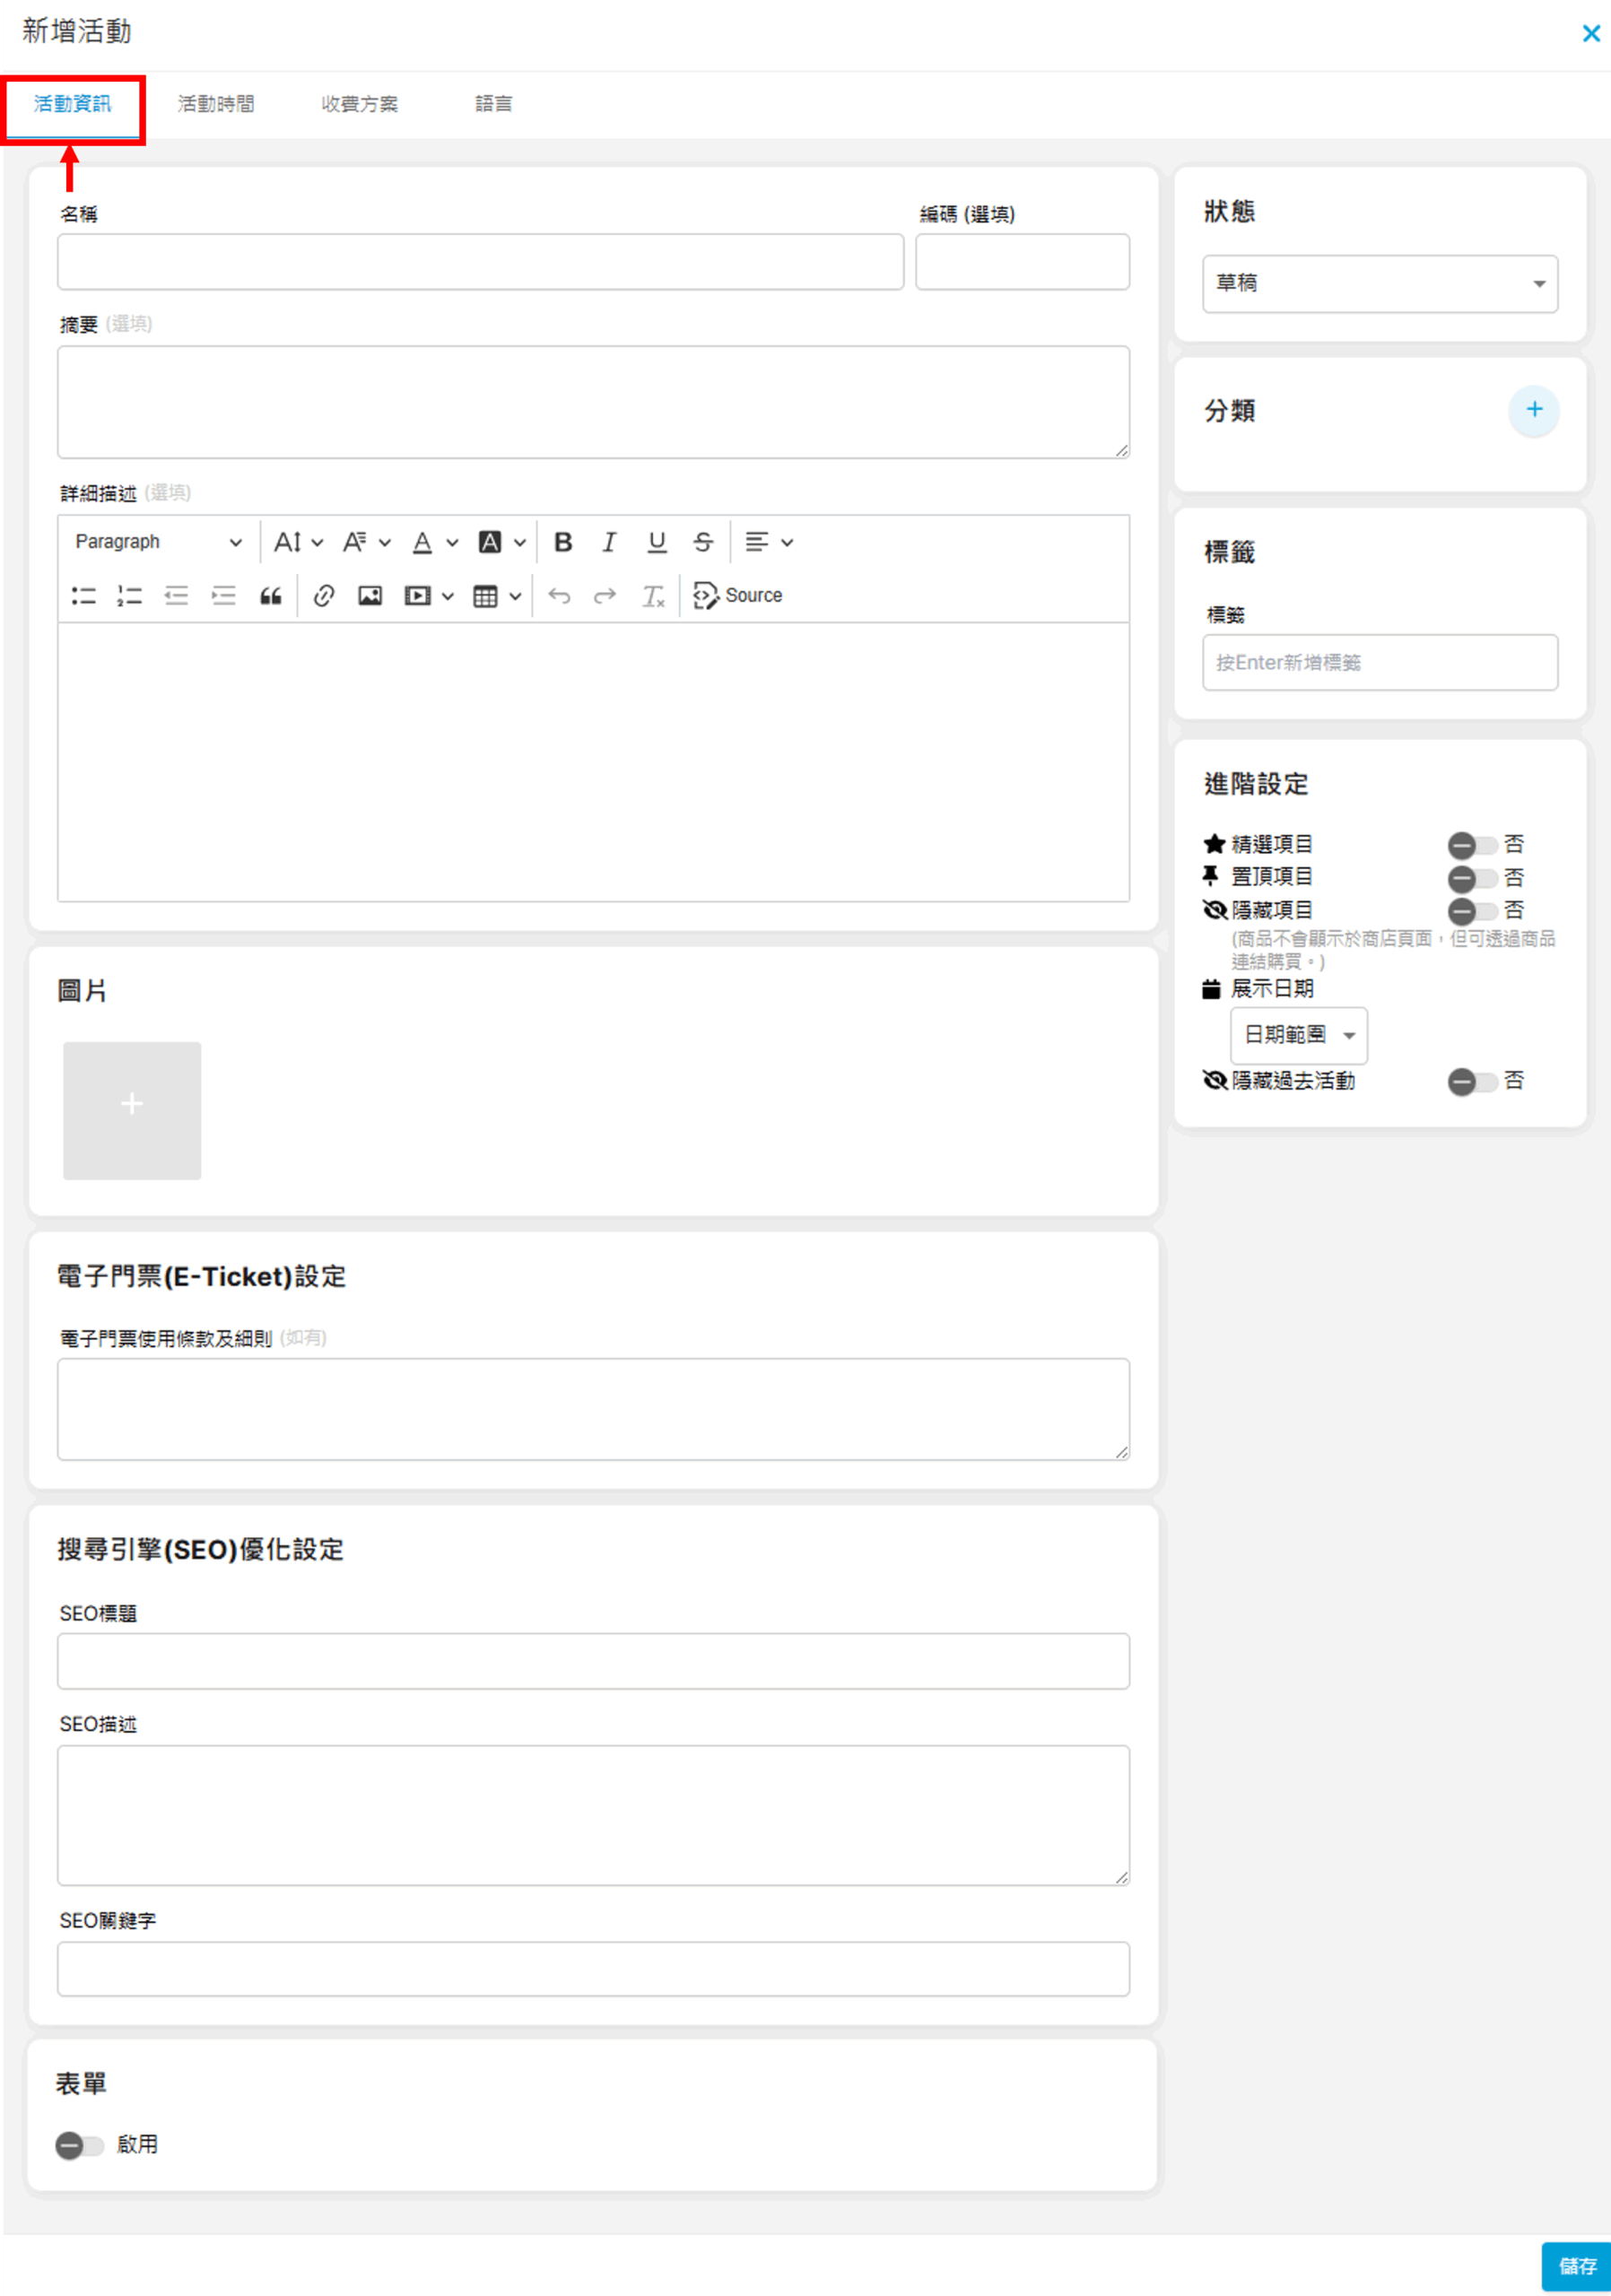Click the Source button in editor
The height and width of the screenshot is (2296, 1611).
tap(738, 596)
